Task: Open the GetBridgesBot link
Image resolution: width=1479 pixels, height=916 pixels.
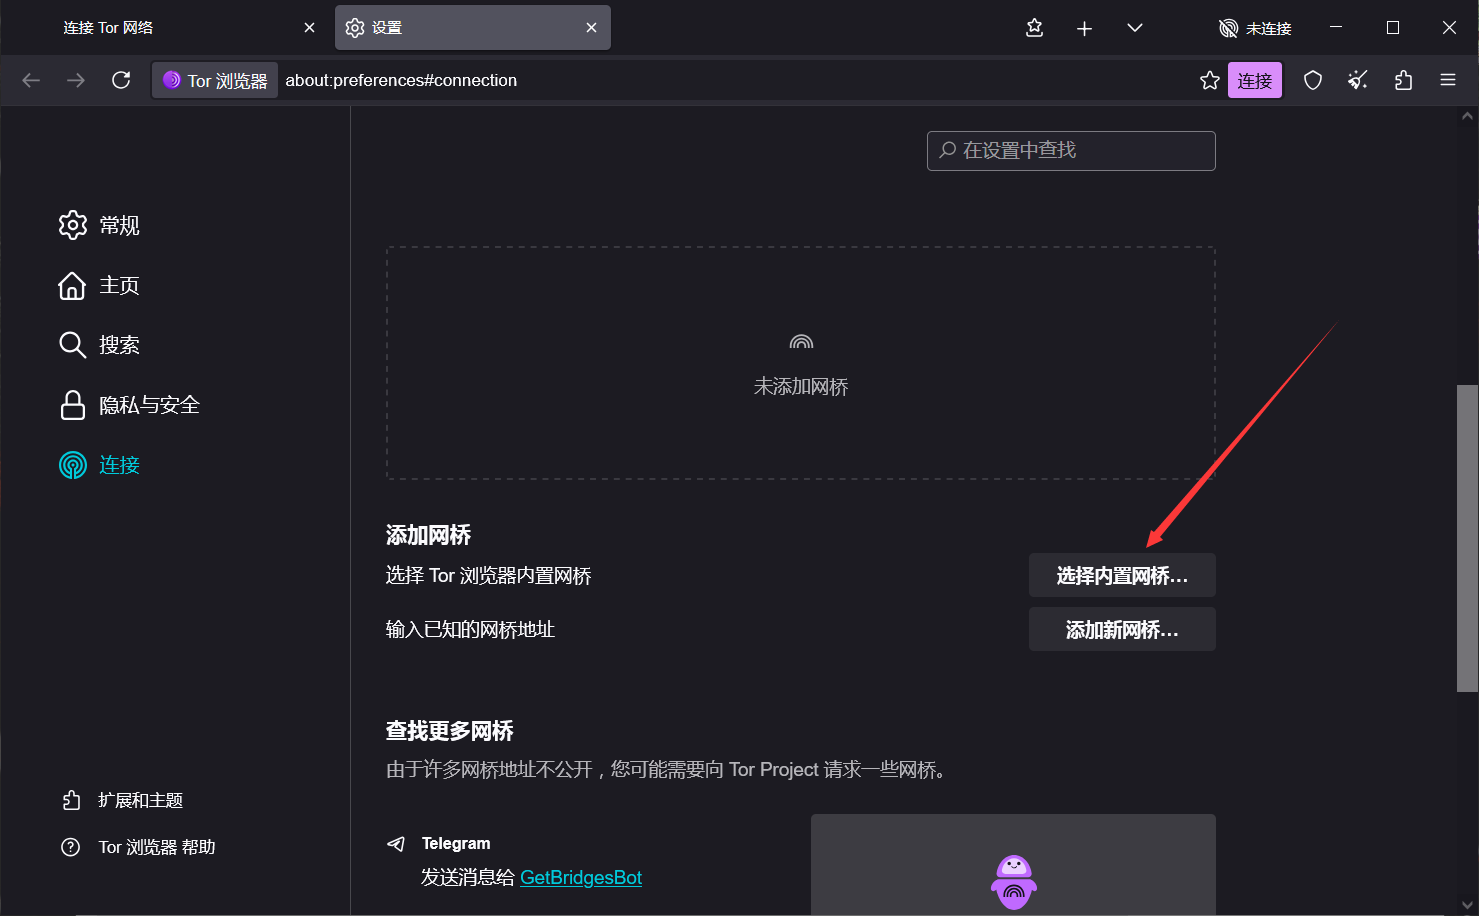Action: pos(580,877)
